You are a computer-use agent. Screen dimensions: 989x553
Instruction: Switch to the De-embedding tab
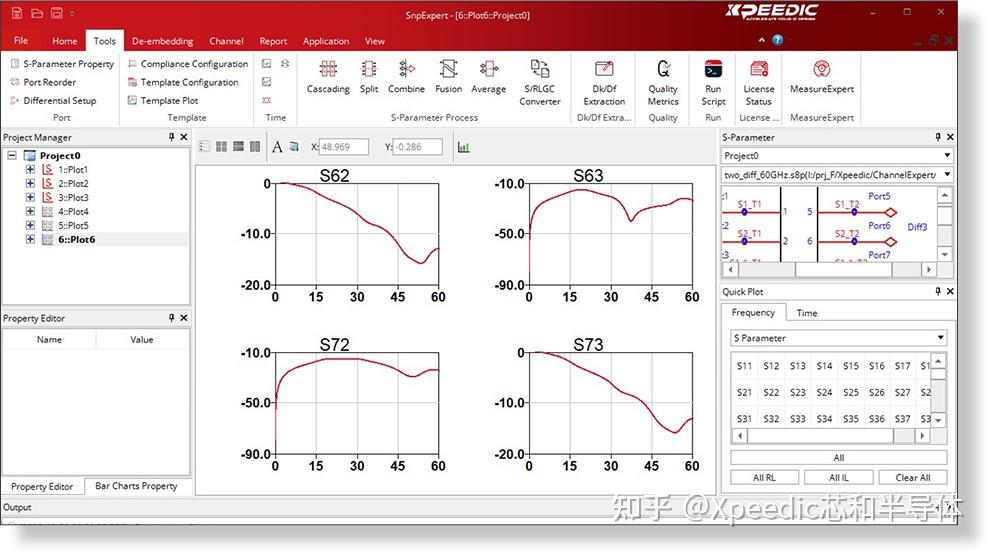(162, 41)
